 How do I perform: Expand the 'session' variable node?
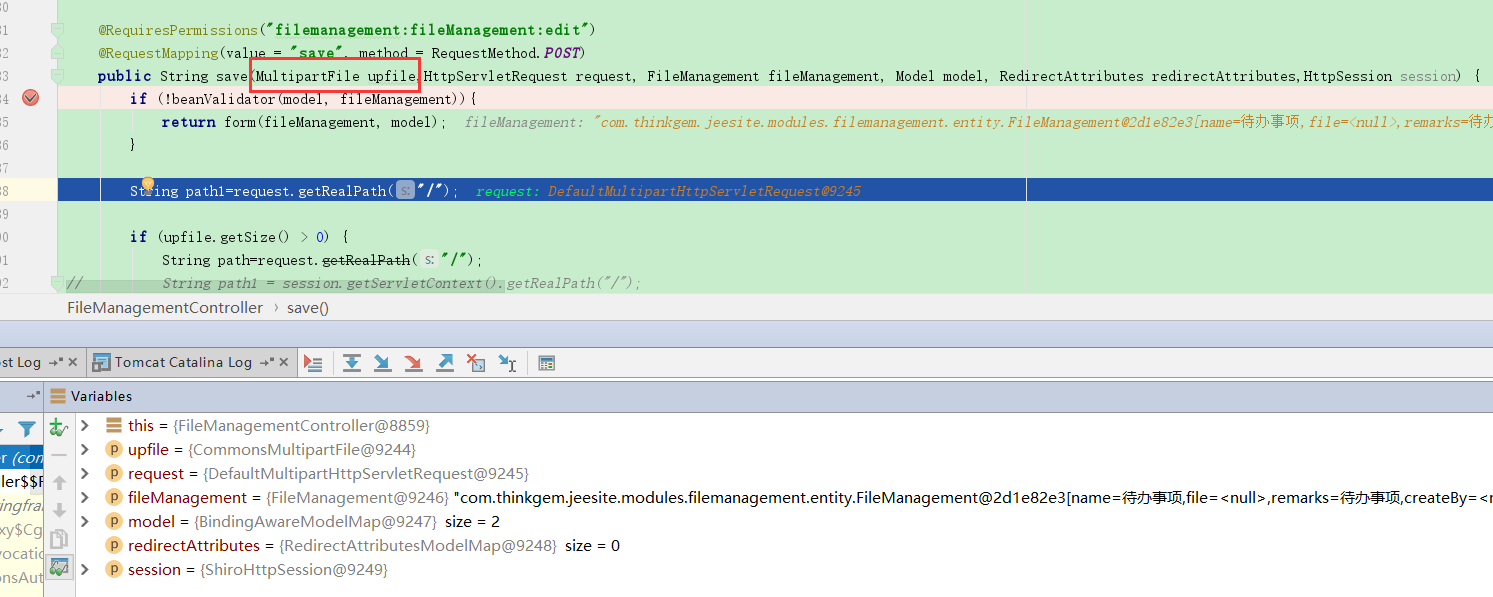(x=85, y=570)
